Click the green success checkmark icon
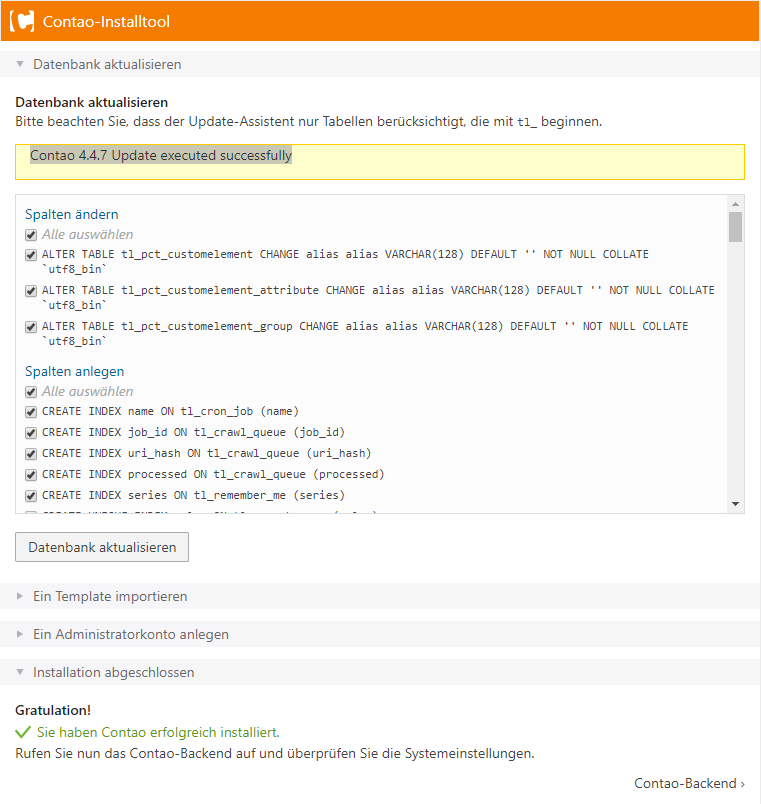Viewport: 761px width, 804px height. (x=23, y=732)
